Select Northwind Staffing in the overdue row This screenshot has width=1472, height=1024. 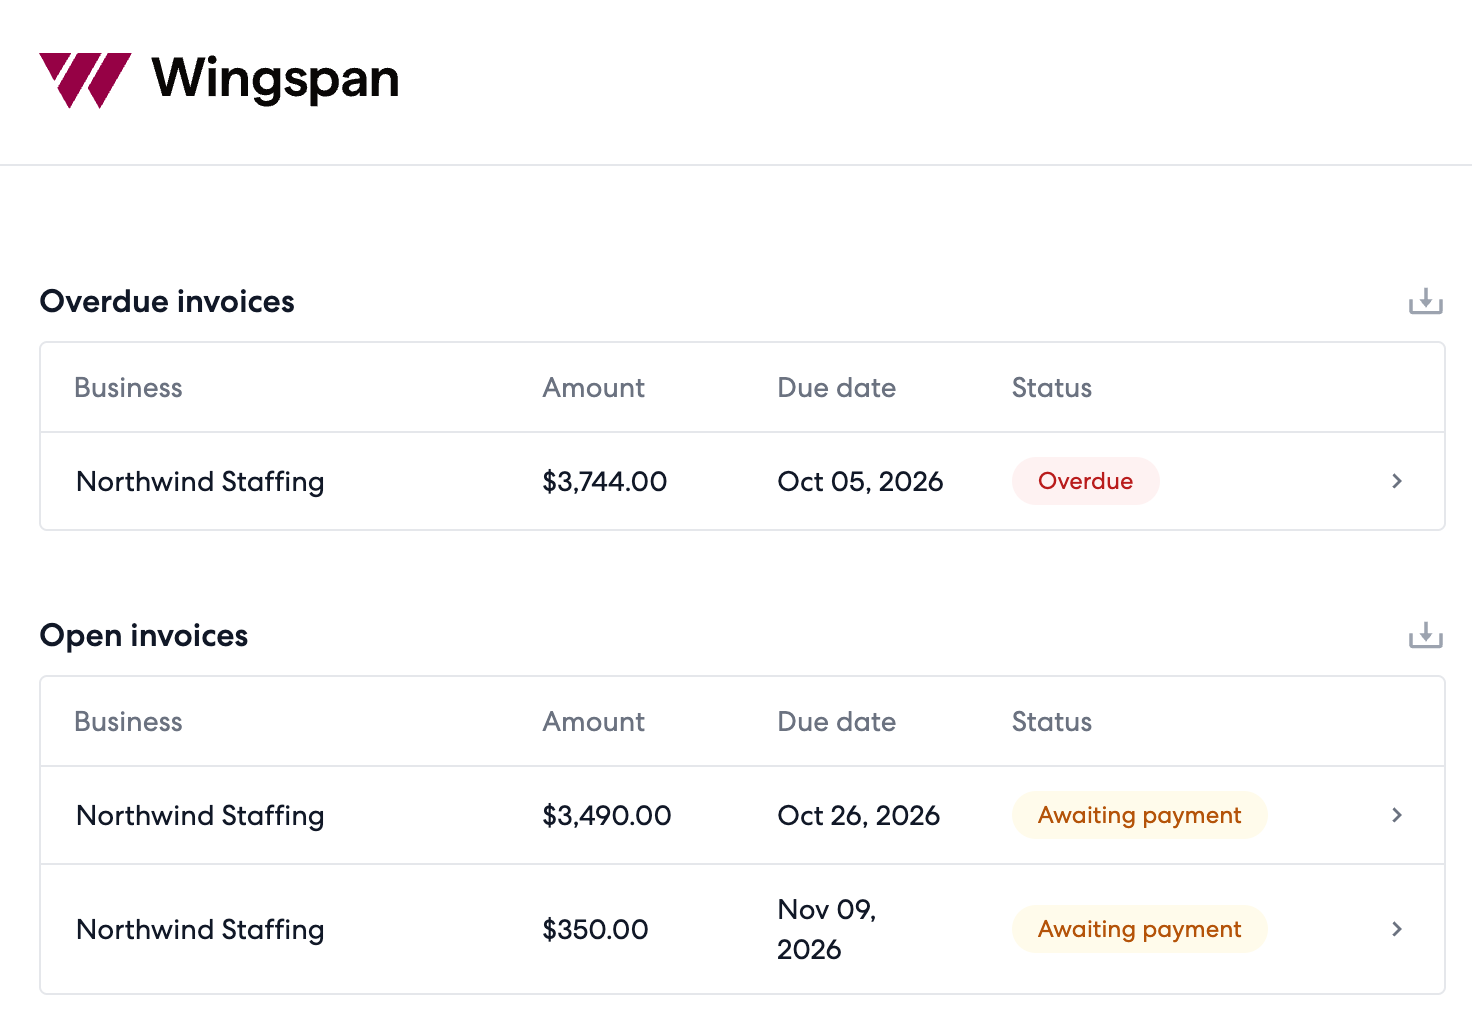coord(200,482)
